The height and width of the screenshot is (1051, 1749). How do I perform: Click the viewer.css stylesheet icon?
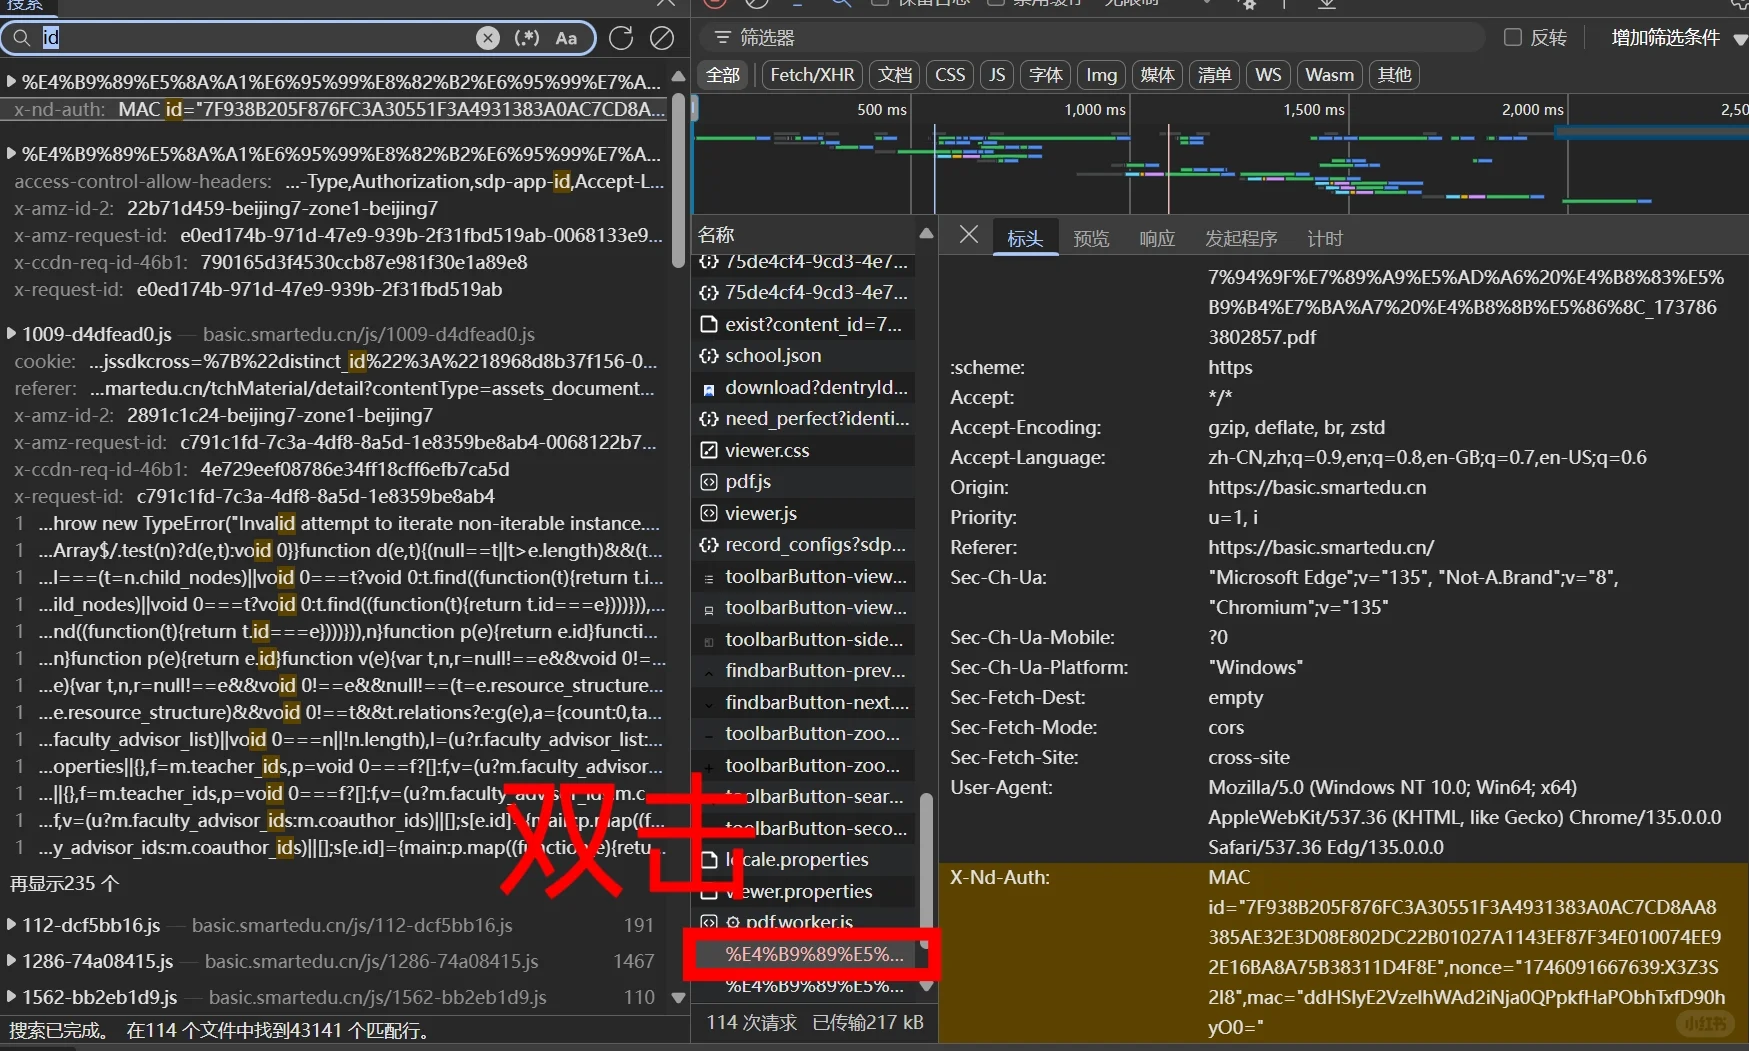709,451
